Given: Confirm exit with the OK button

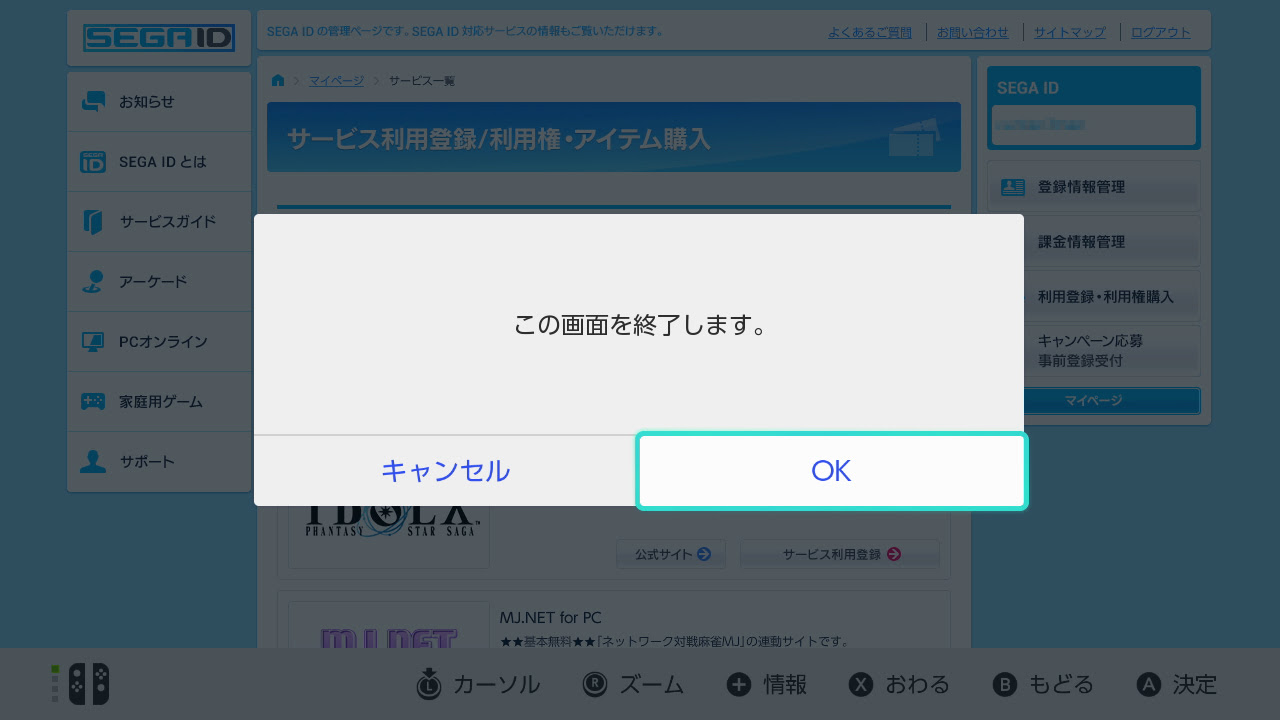Looking at the screenshot, I should pyautogui.click(x=831, y=471).
